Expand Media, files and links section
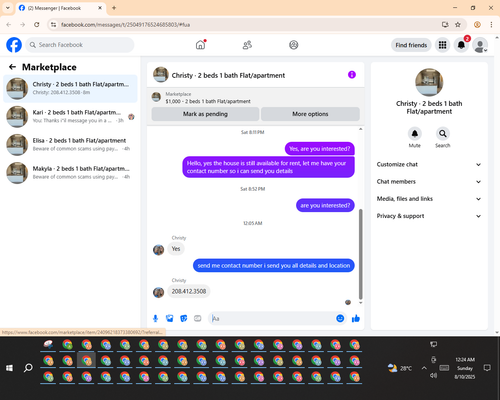This screenshot has width=500, height=400. pyautogui.click(x=429, y=199)
